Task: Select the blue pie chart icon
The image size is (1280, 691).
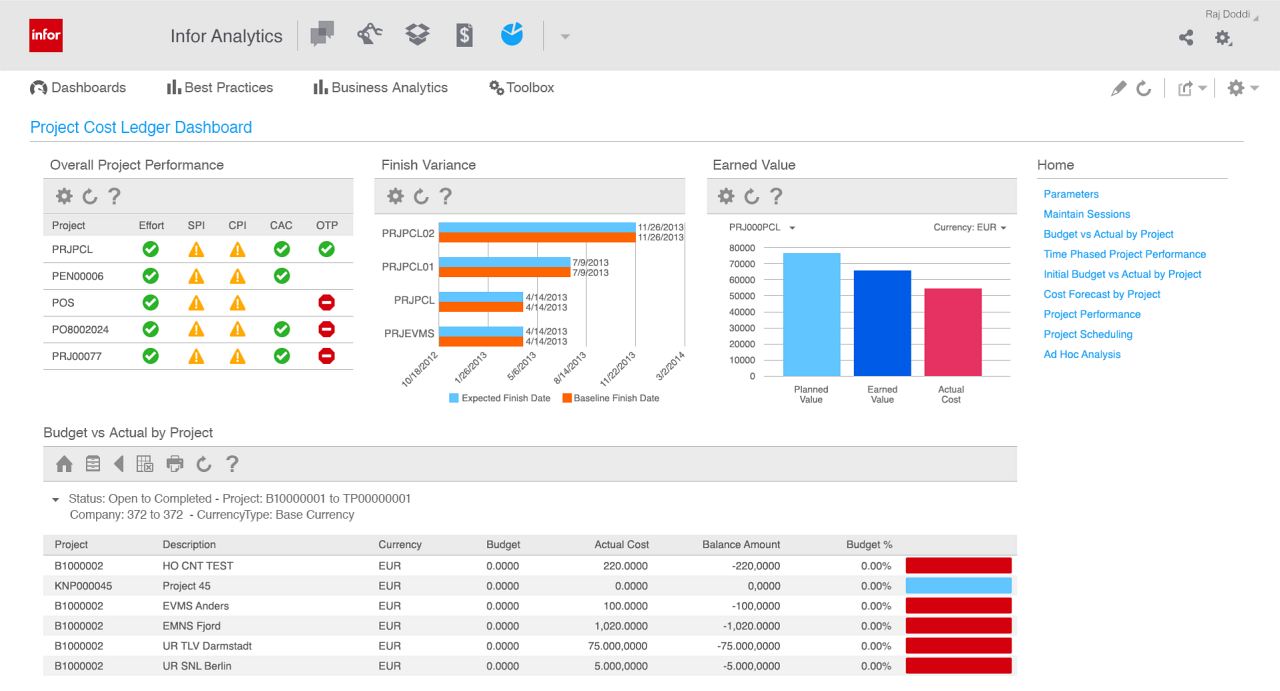Action: point(512,35)
